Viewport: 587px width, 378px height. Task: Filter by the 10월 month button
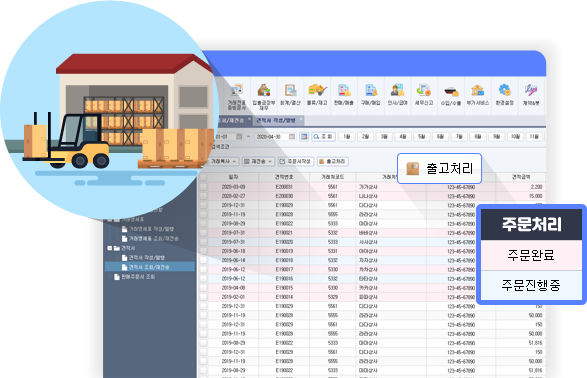[x=515, y=137]
